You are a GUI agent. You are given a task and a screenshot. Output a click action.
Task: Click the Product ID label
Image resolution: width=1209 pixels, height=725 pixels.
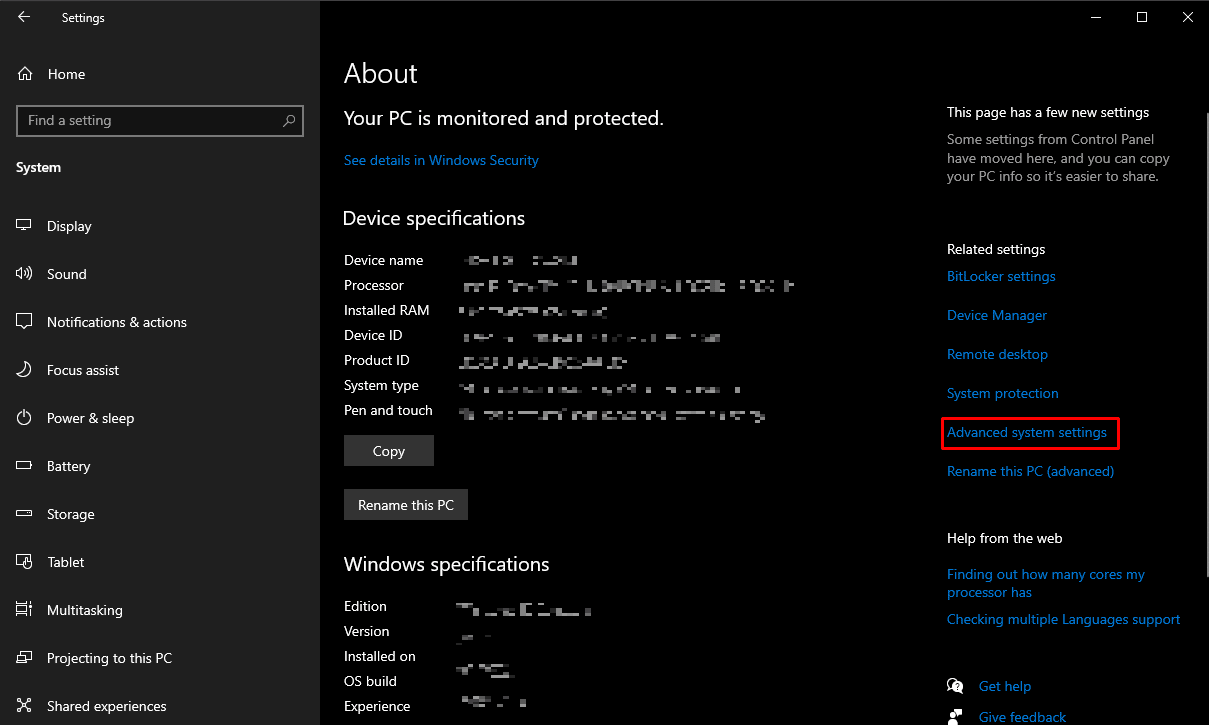click(x=377, y=360)
